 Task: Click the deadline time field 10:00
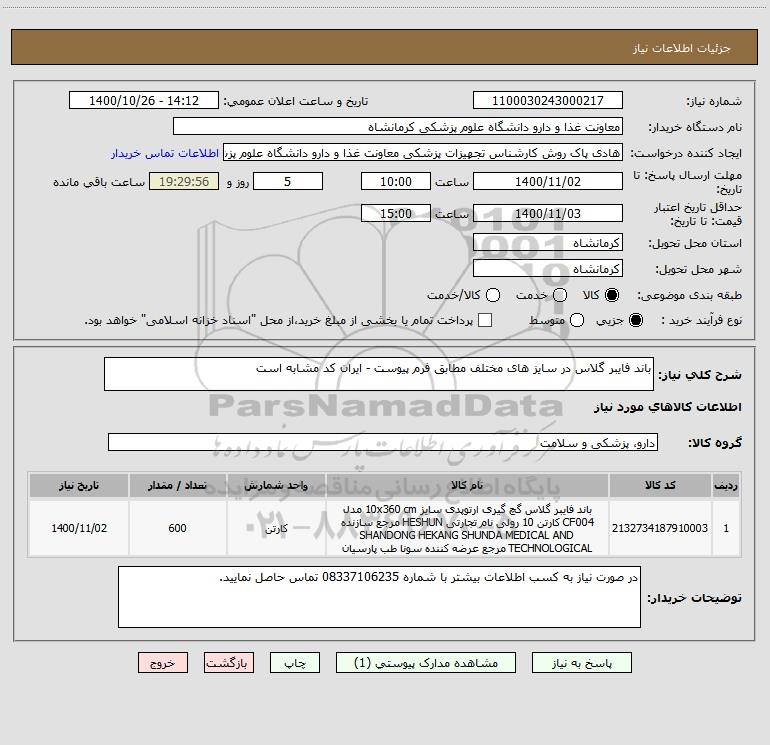[396, 182]
